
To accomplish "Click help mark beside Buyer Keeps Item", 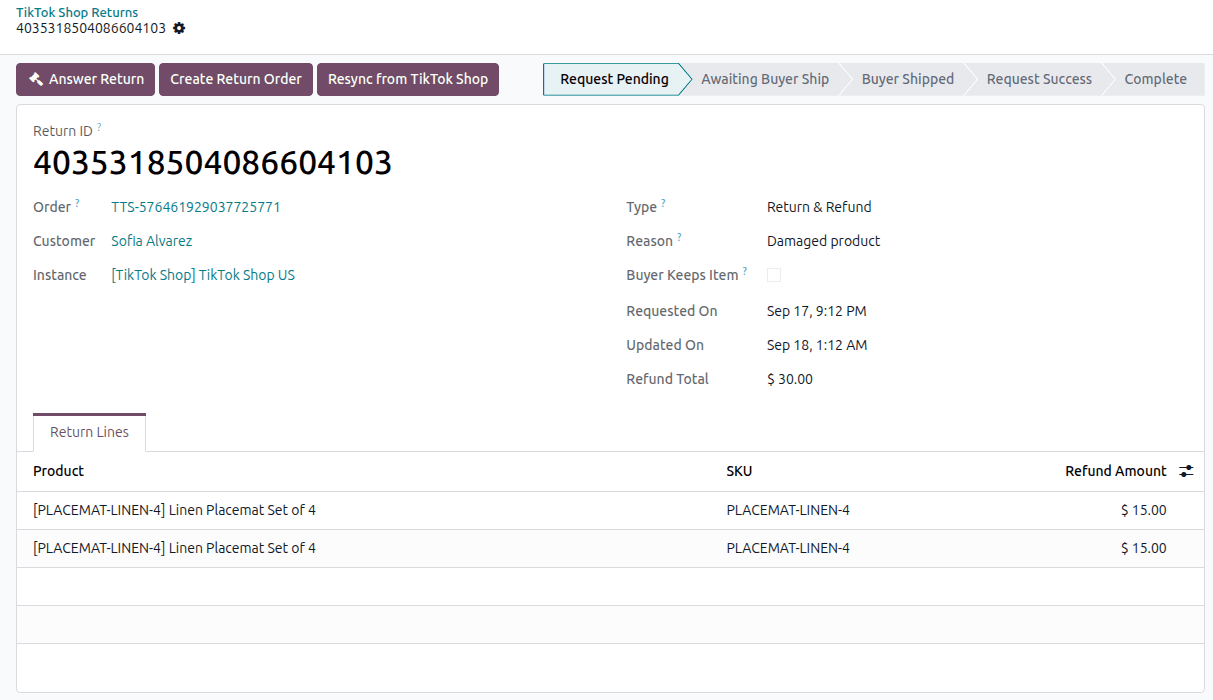I will 745,271.
